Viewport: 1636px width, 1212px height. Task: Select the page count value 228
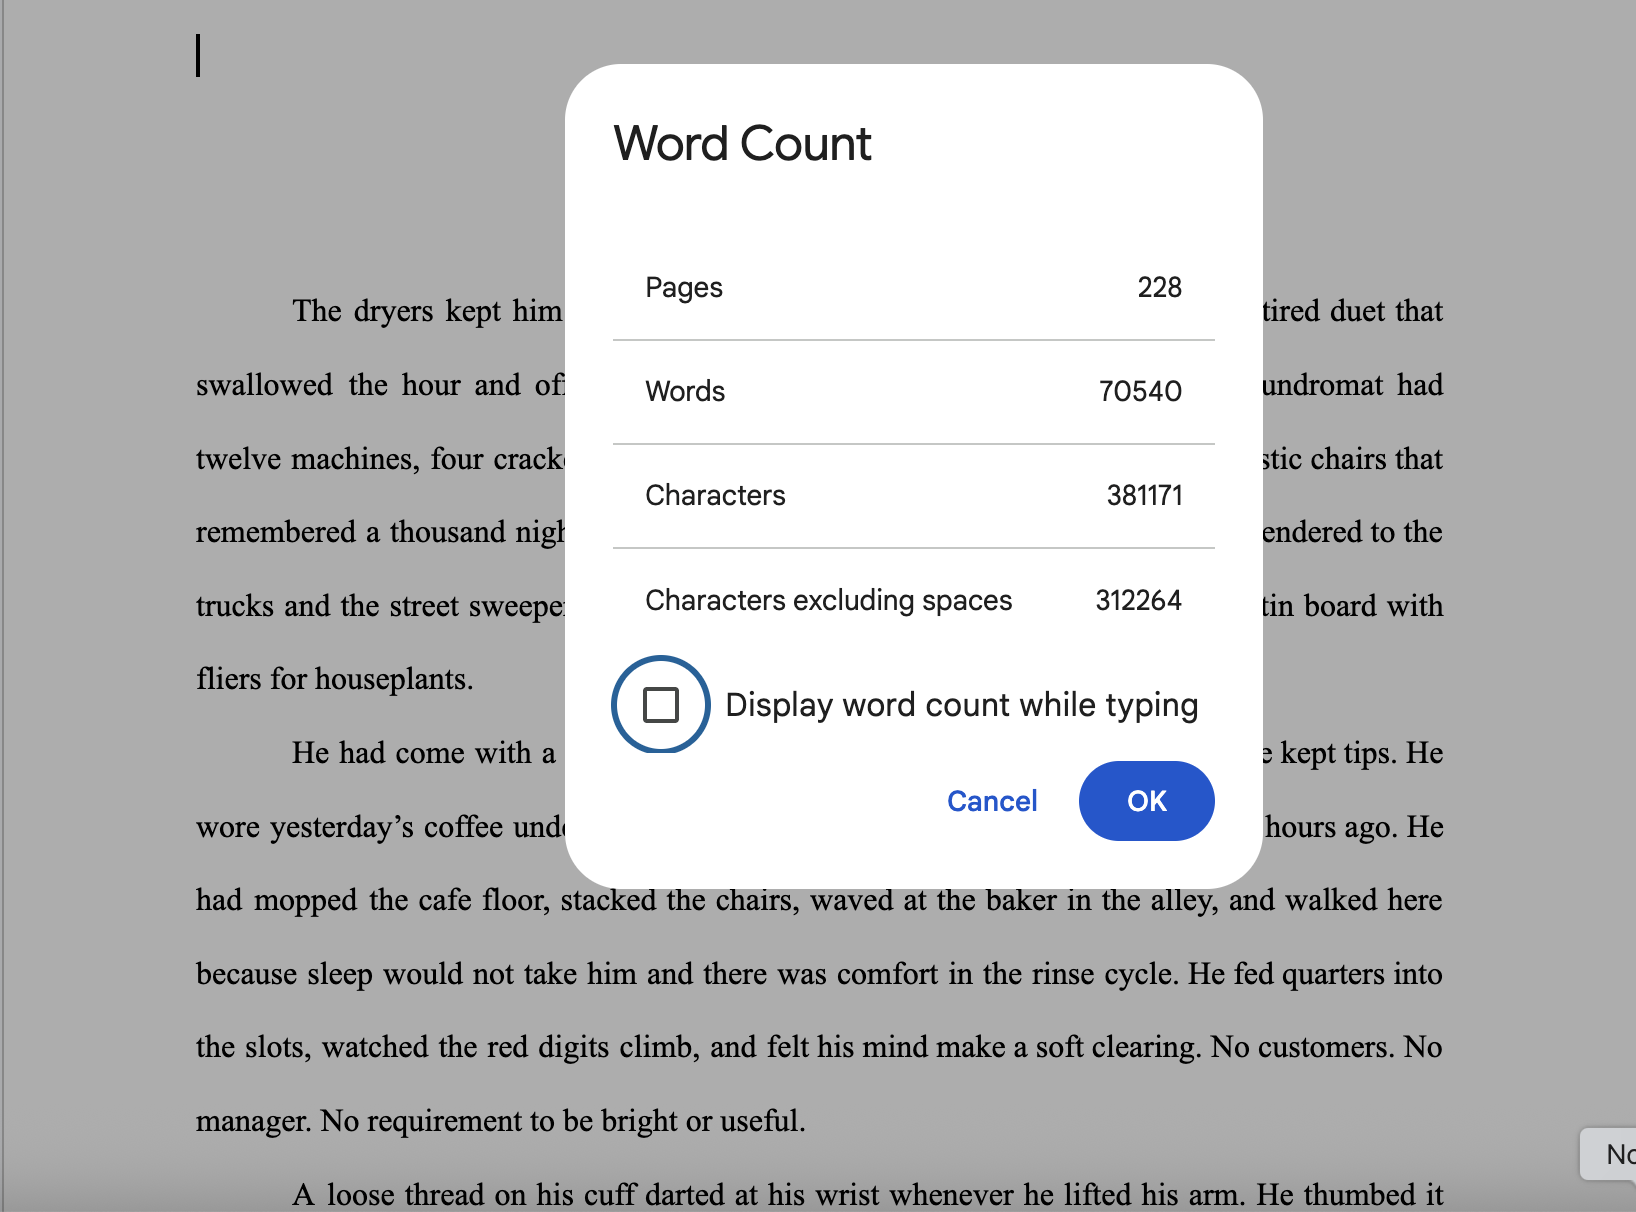(x=1159, y=288)
